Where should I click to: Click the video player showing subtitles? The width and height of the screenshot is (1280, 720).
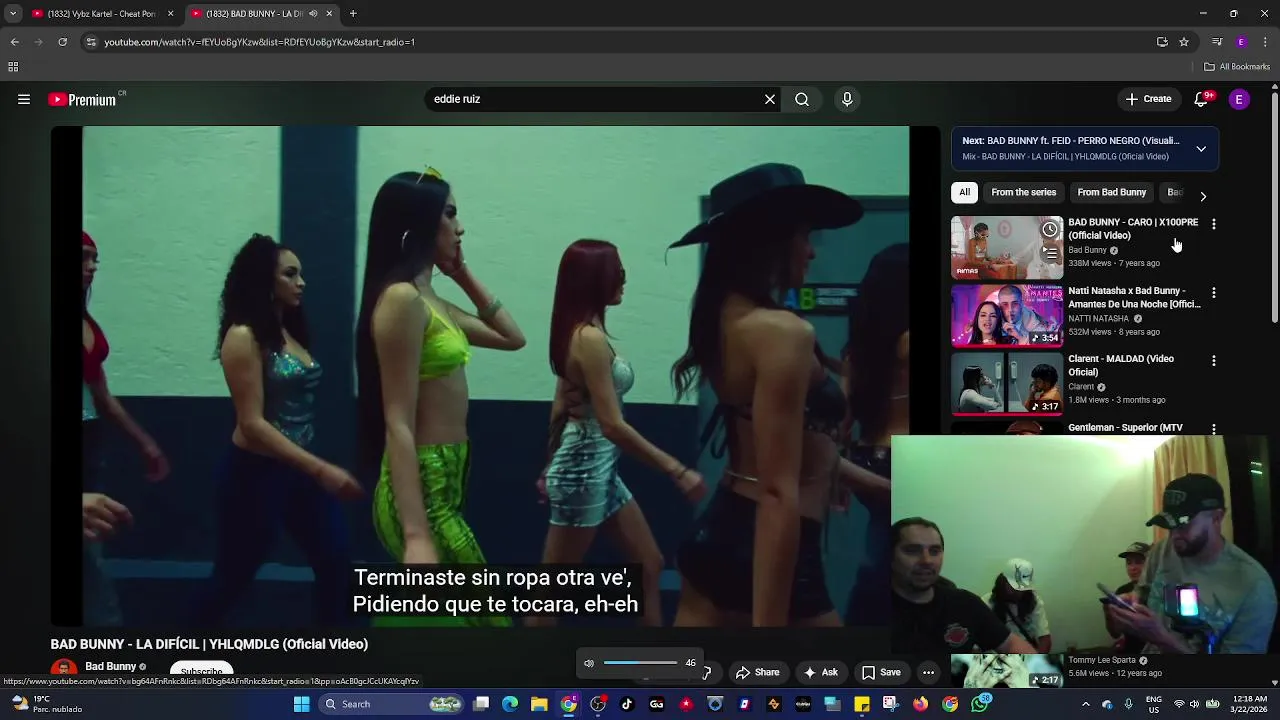click(x=495, y=376)
